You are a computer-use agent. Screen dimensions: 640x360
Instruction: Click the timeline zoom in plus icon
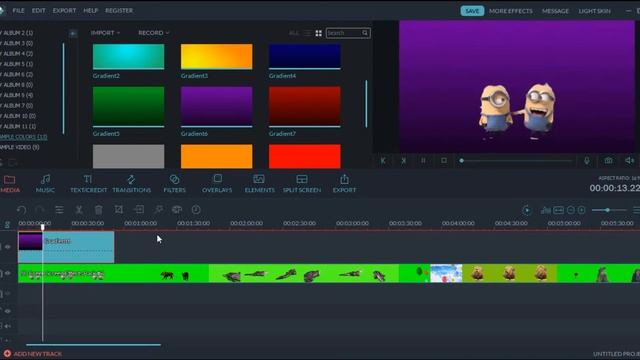click(x=582, y=210)
